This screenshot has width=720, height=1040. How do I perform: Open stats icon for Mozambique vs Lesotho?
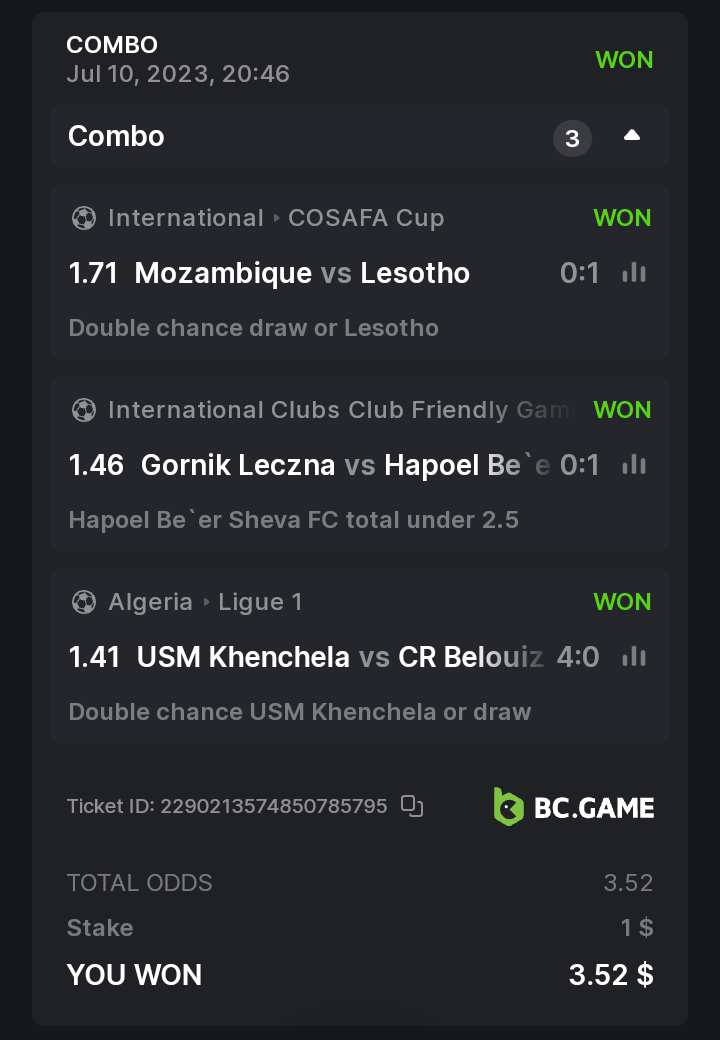pos(634,272)
